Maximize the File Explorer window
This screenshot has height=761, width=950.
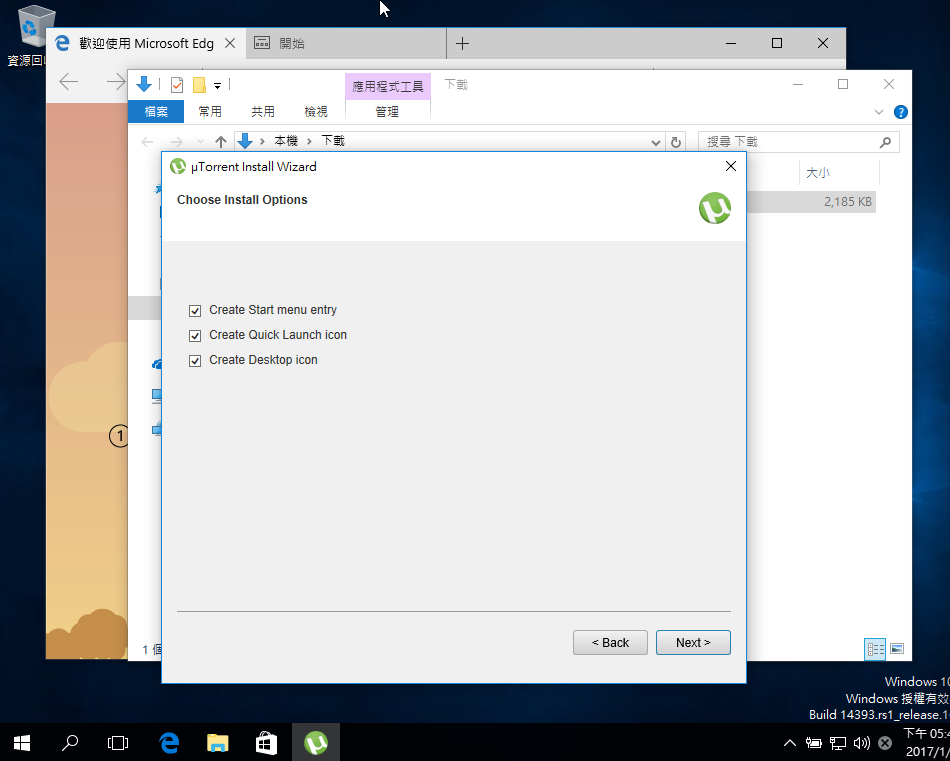coord(843,85)
